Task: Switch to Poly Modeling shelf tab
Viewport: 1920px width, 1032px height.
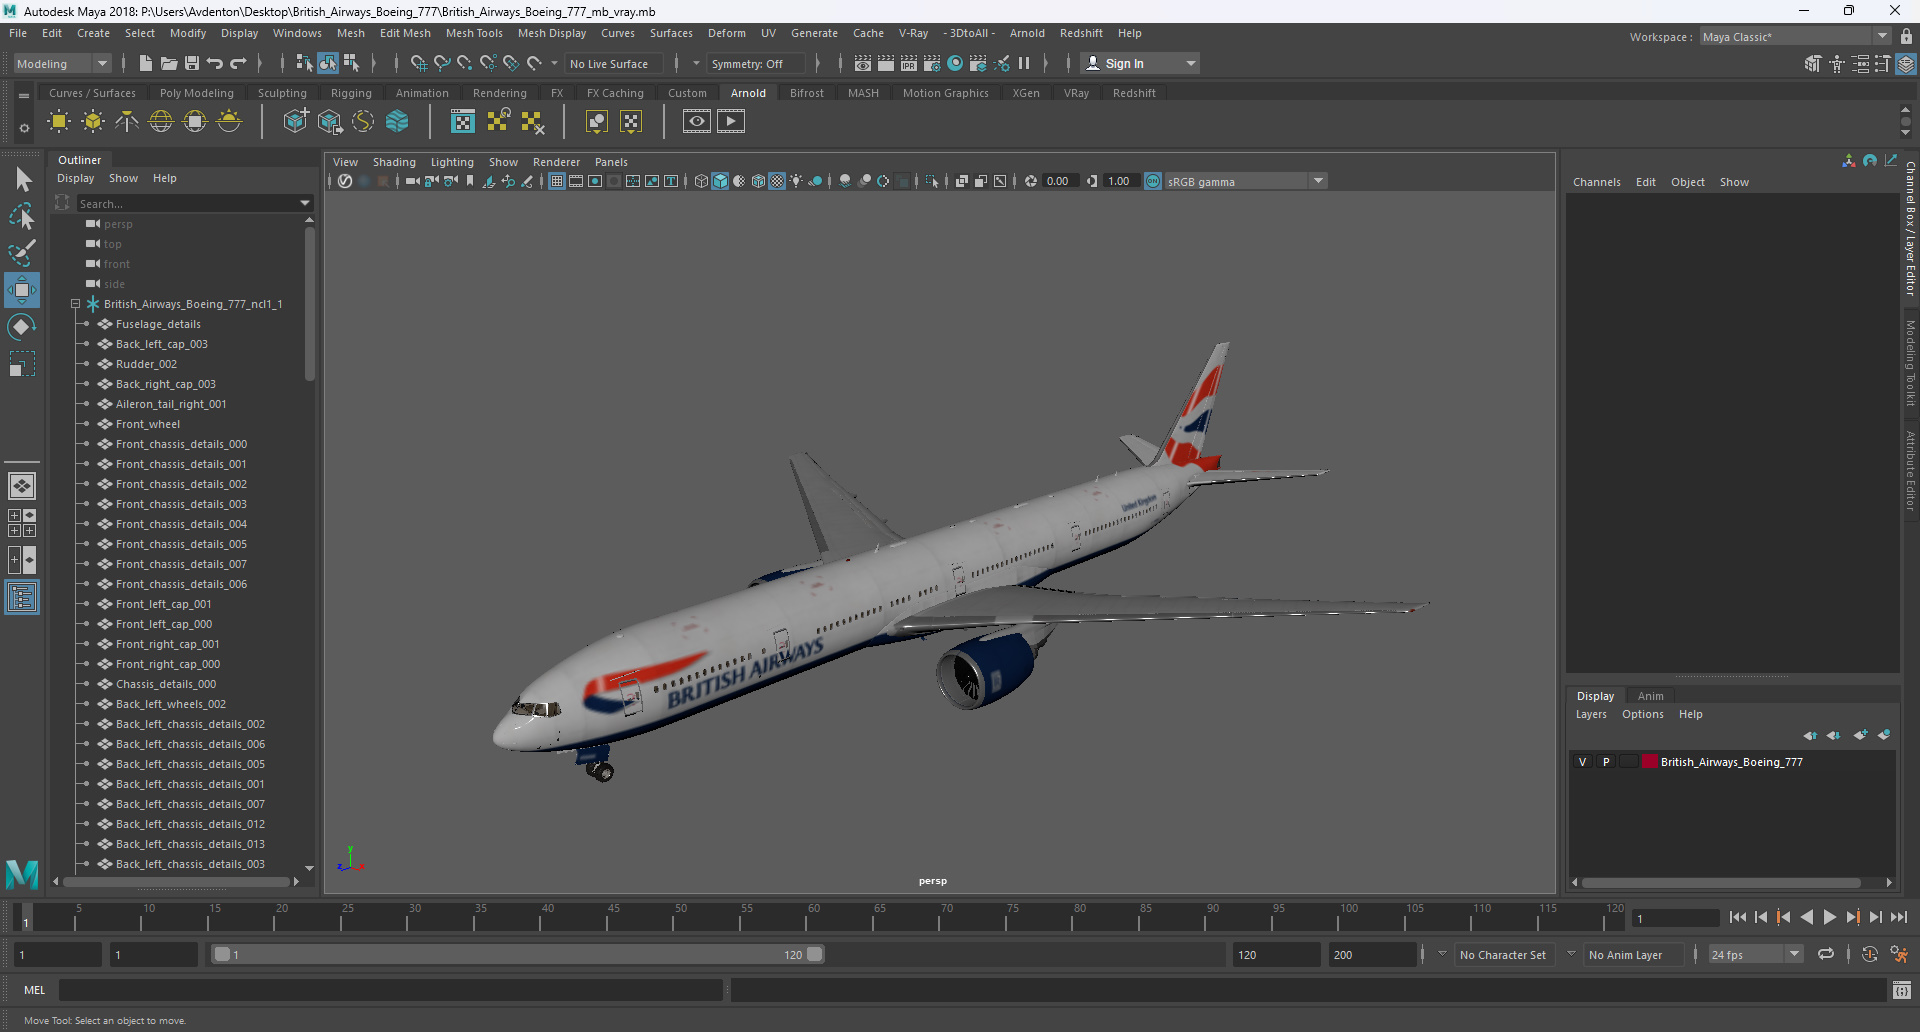Action: 197,93
